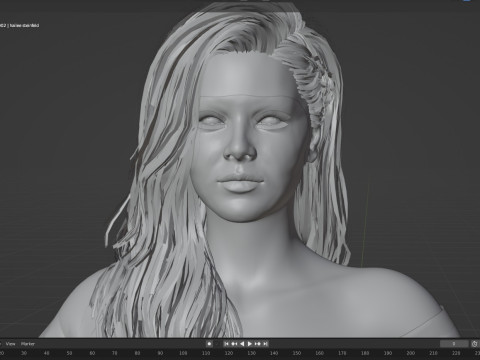Jump to the previous keyframe
Viewport: 480px width, 360px height.
pos(234,344)
